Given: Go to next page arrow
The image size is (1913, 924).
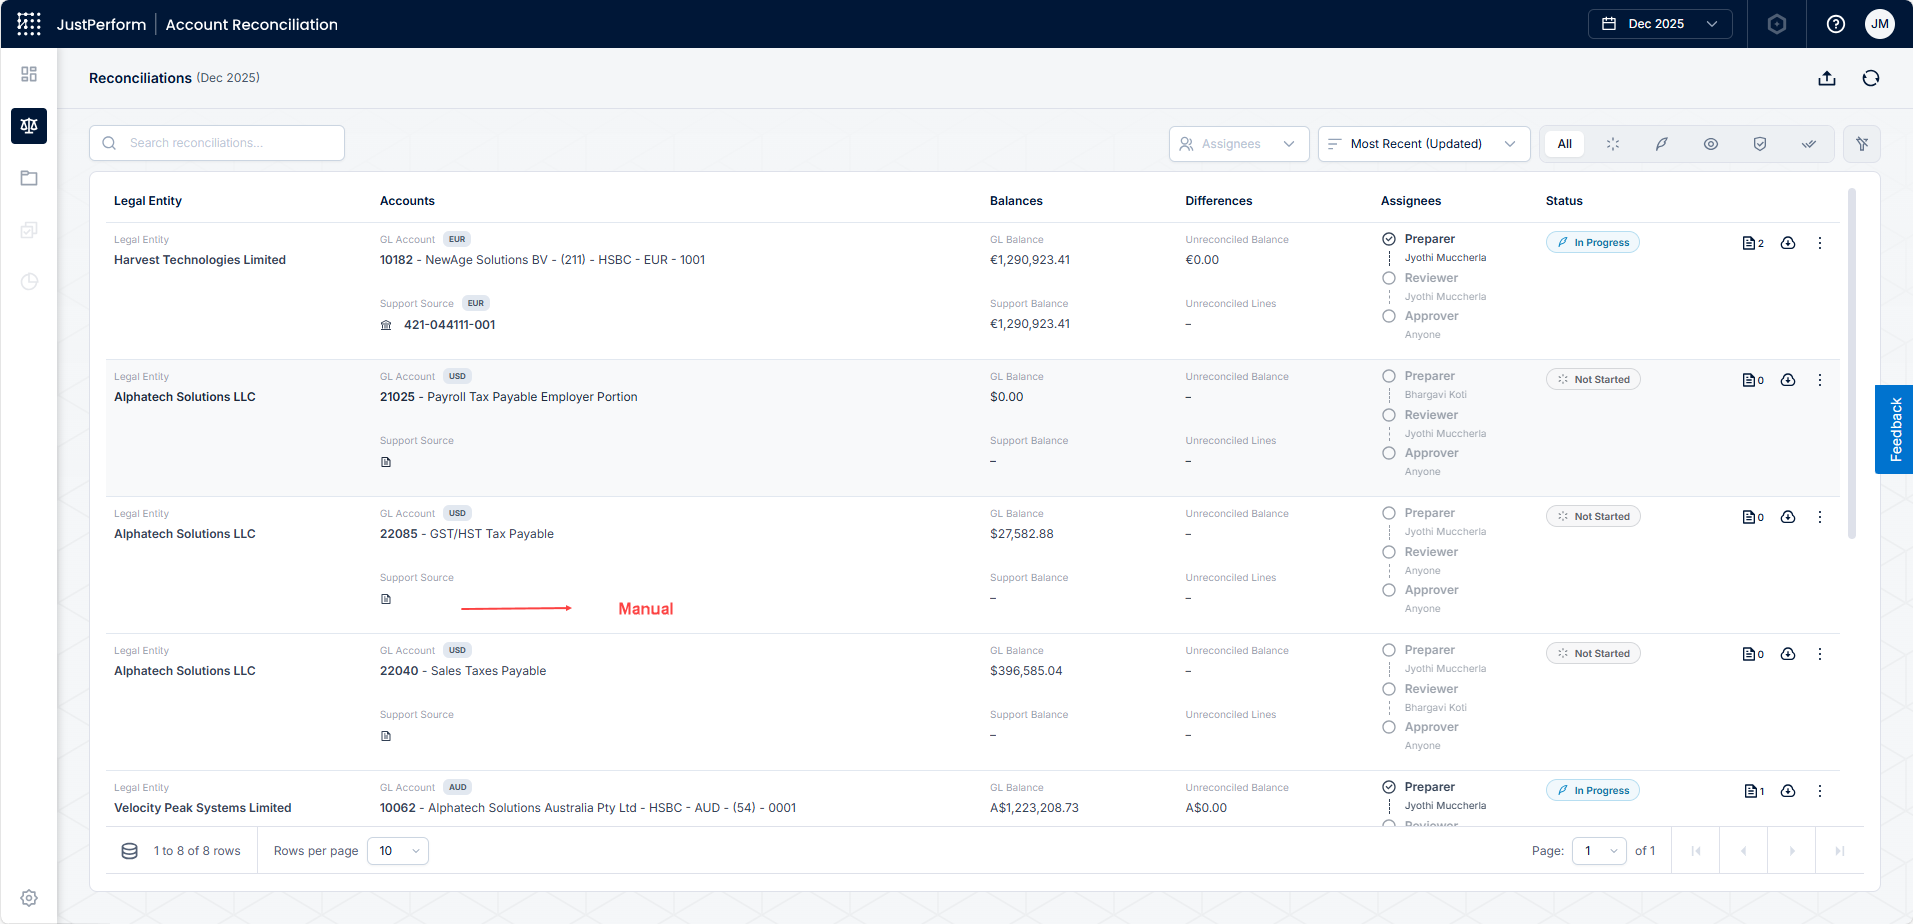Looking at the screenshot, I should [1792, 851].
